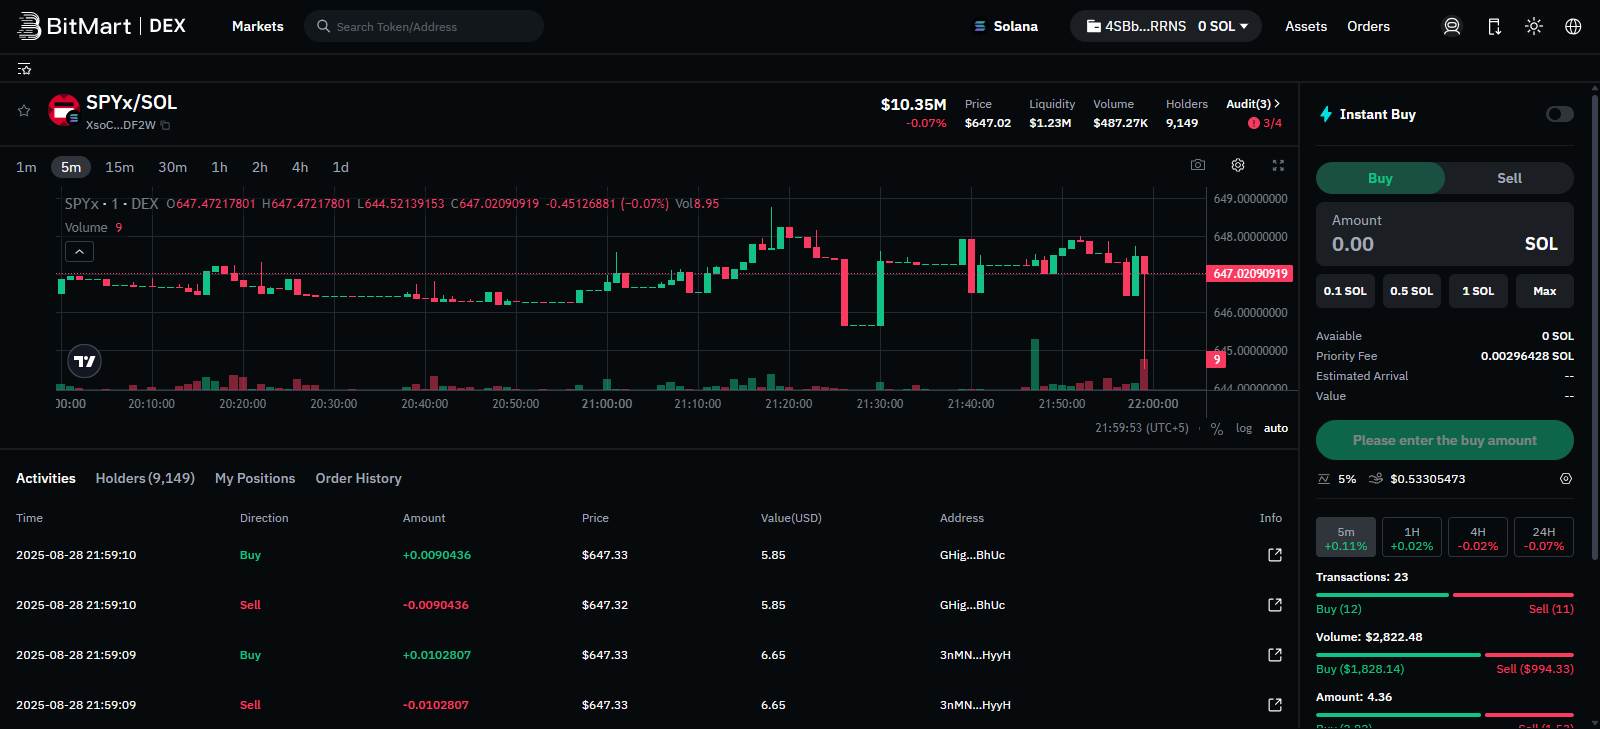Viewport: 1600px width, 729px height.
Task: Select the 1m timeframe
Action: click(27, 167)
